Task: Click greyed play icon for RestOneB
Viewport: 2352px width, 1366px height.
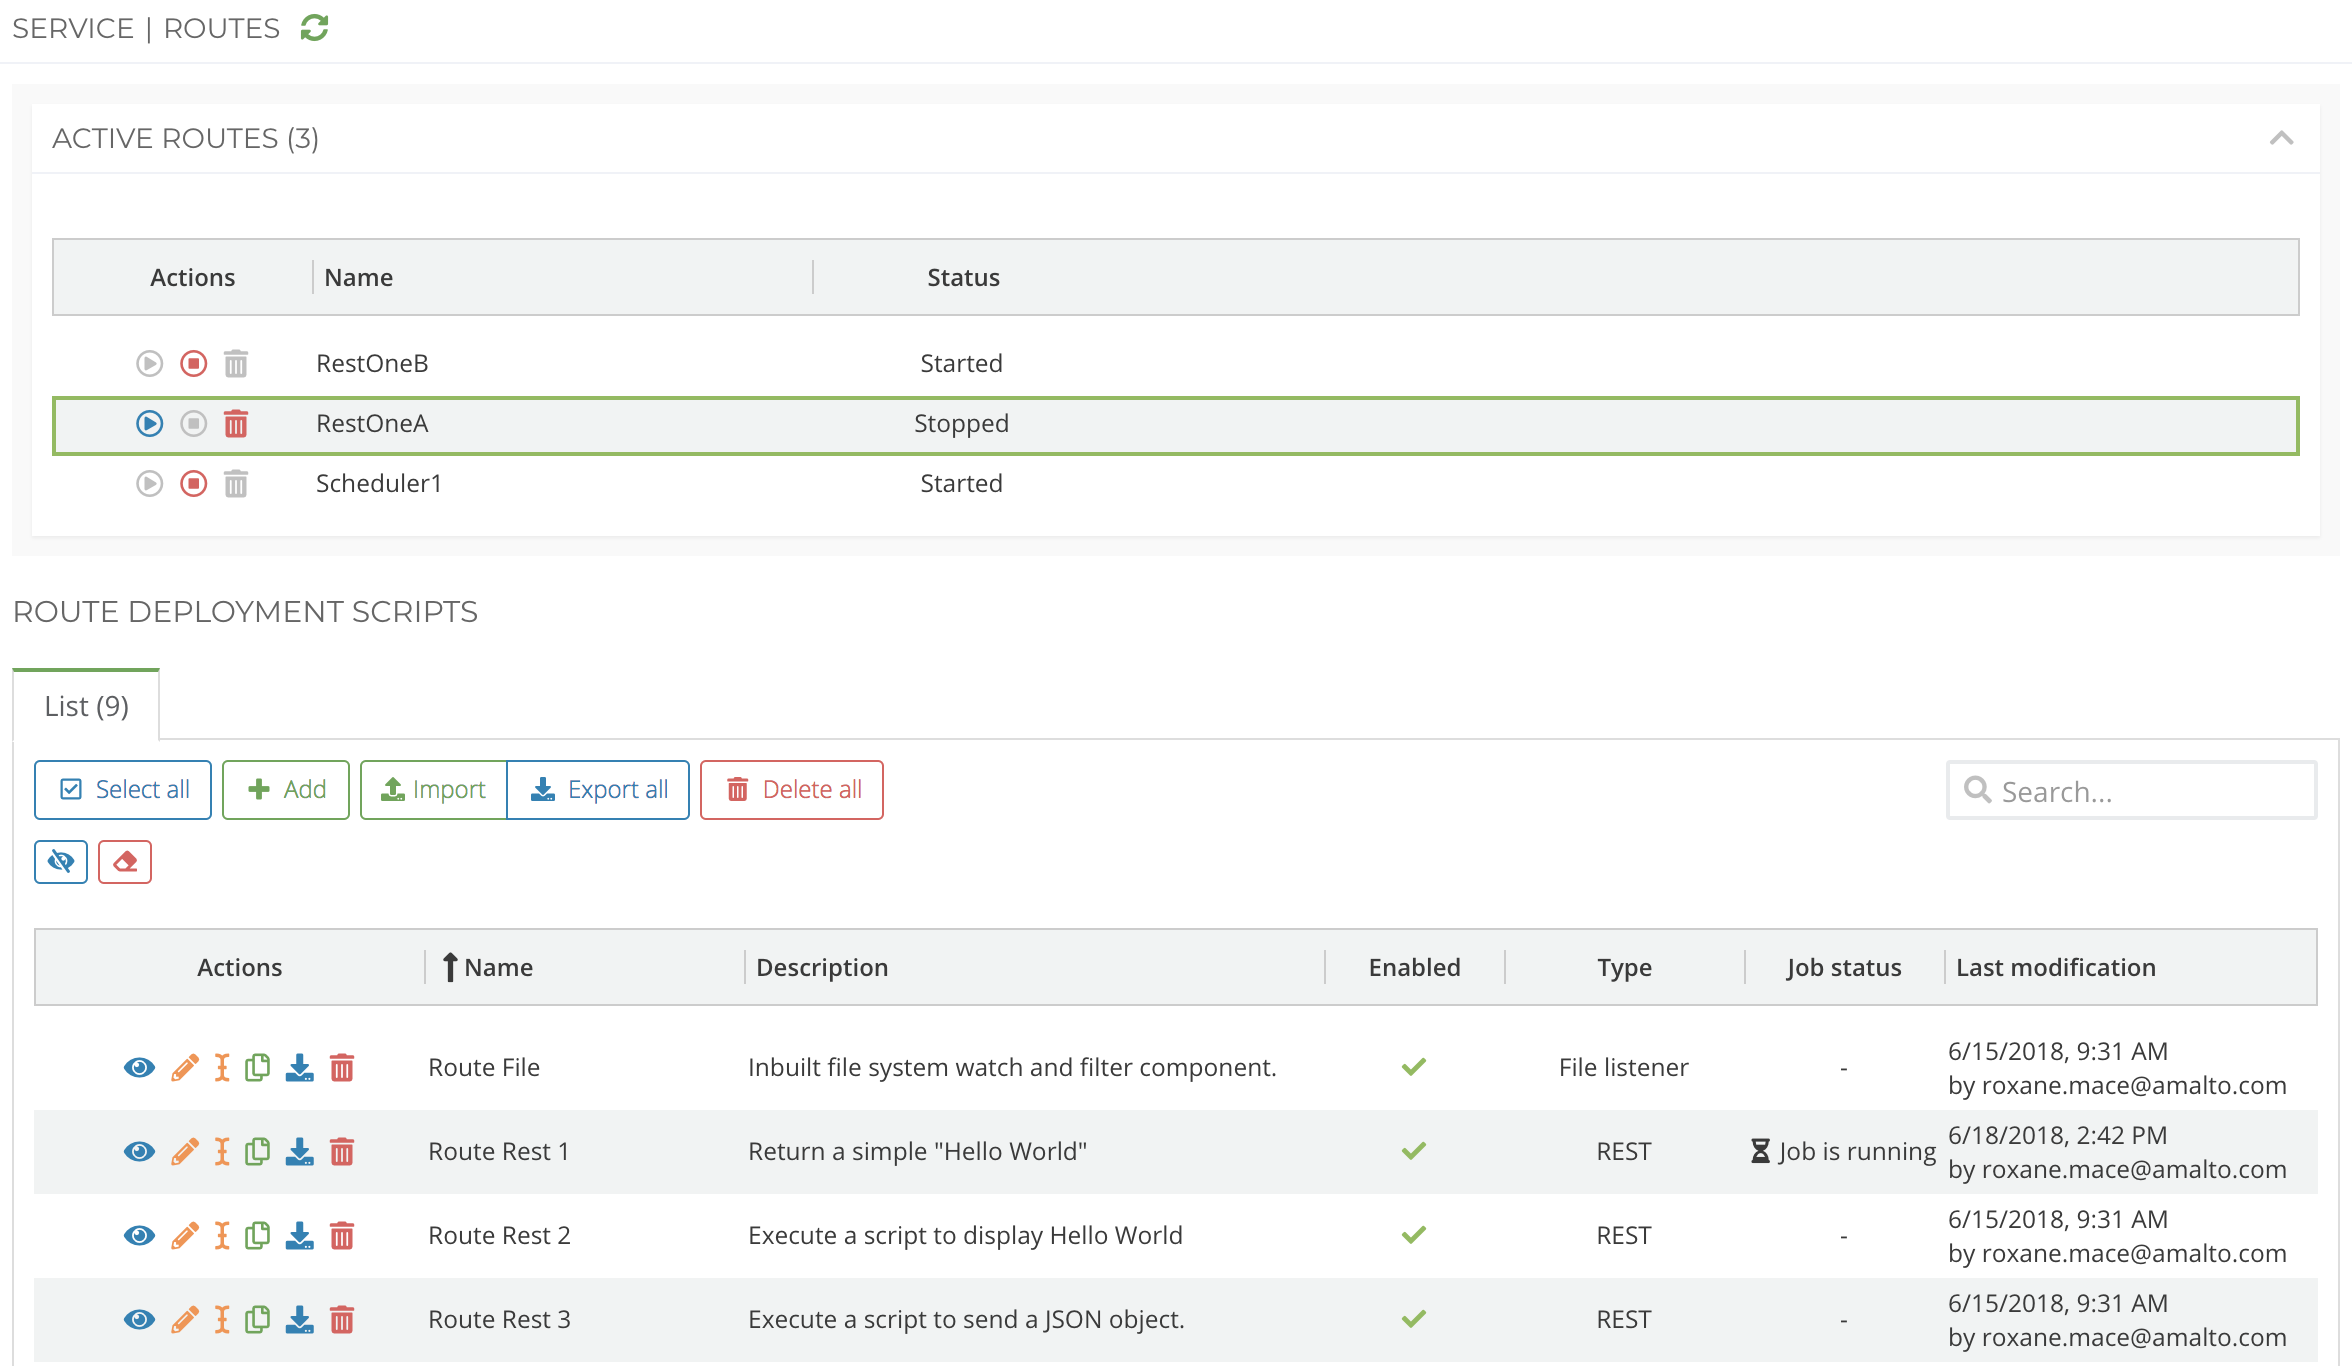Action: [x=150, y=364]
